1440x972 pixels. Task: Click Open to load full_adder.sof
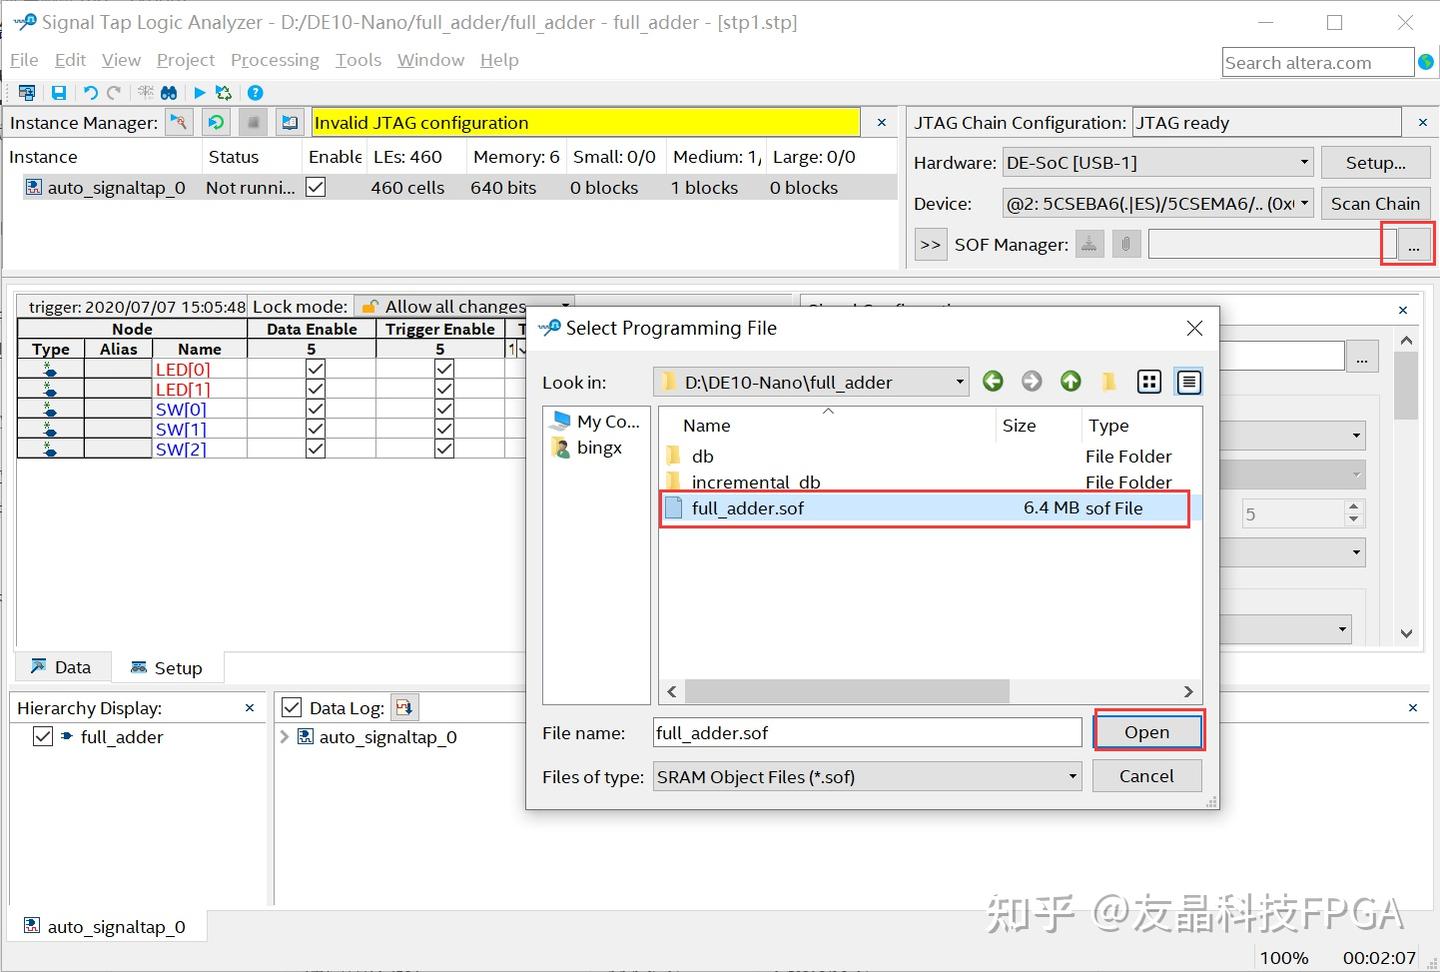(1146, 731)
